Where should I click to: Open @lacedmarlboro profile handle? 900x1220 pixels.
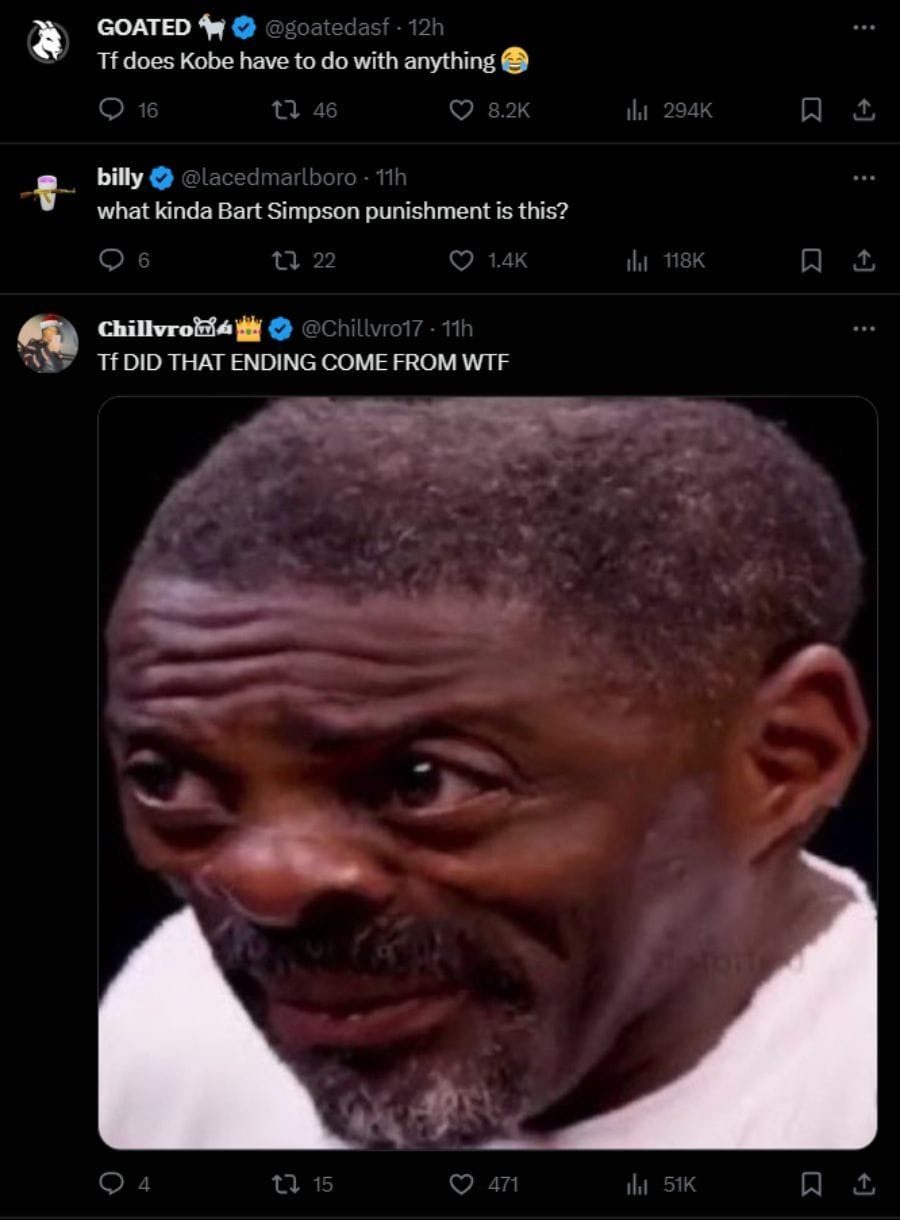[x=267, y=177]
